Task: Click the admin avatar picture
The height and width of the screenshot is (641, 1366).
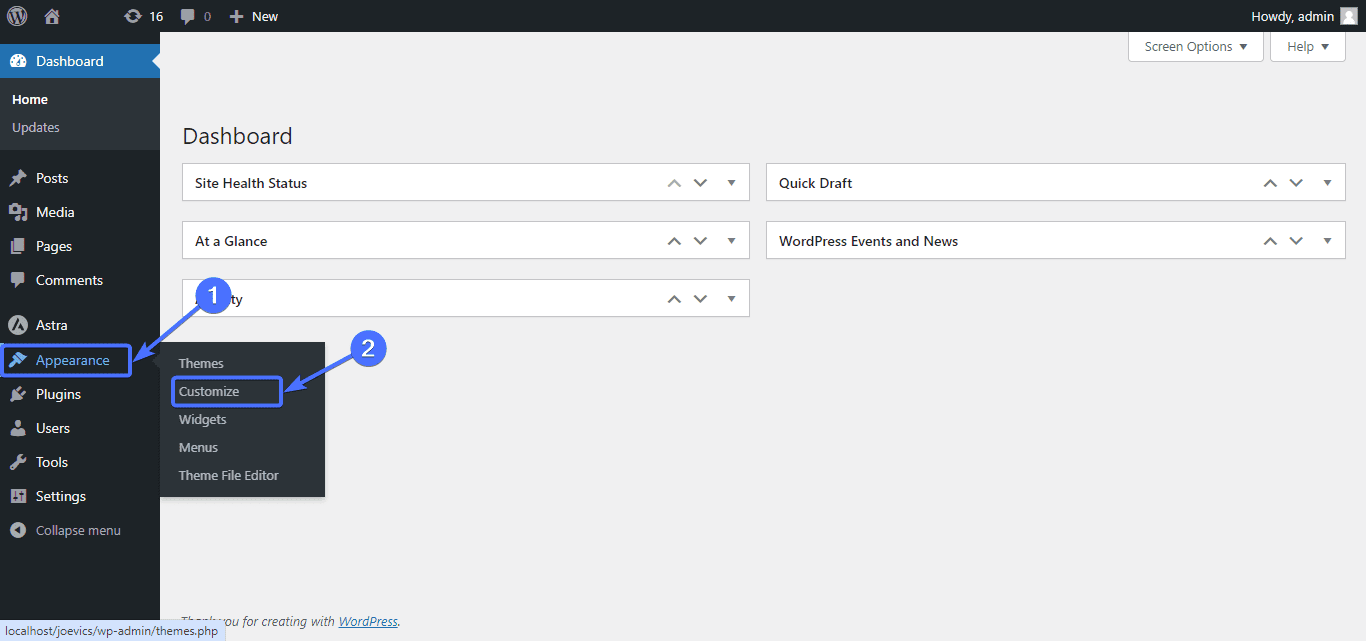Action: pyautogui.click(x=1349, y=16)
